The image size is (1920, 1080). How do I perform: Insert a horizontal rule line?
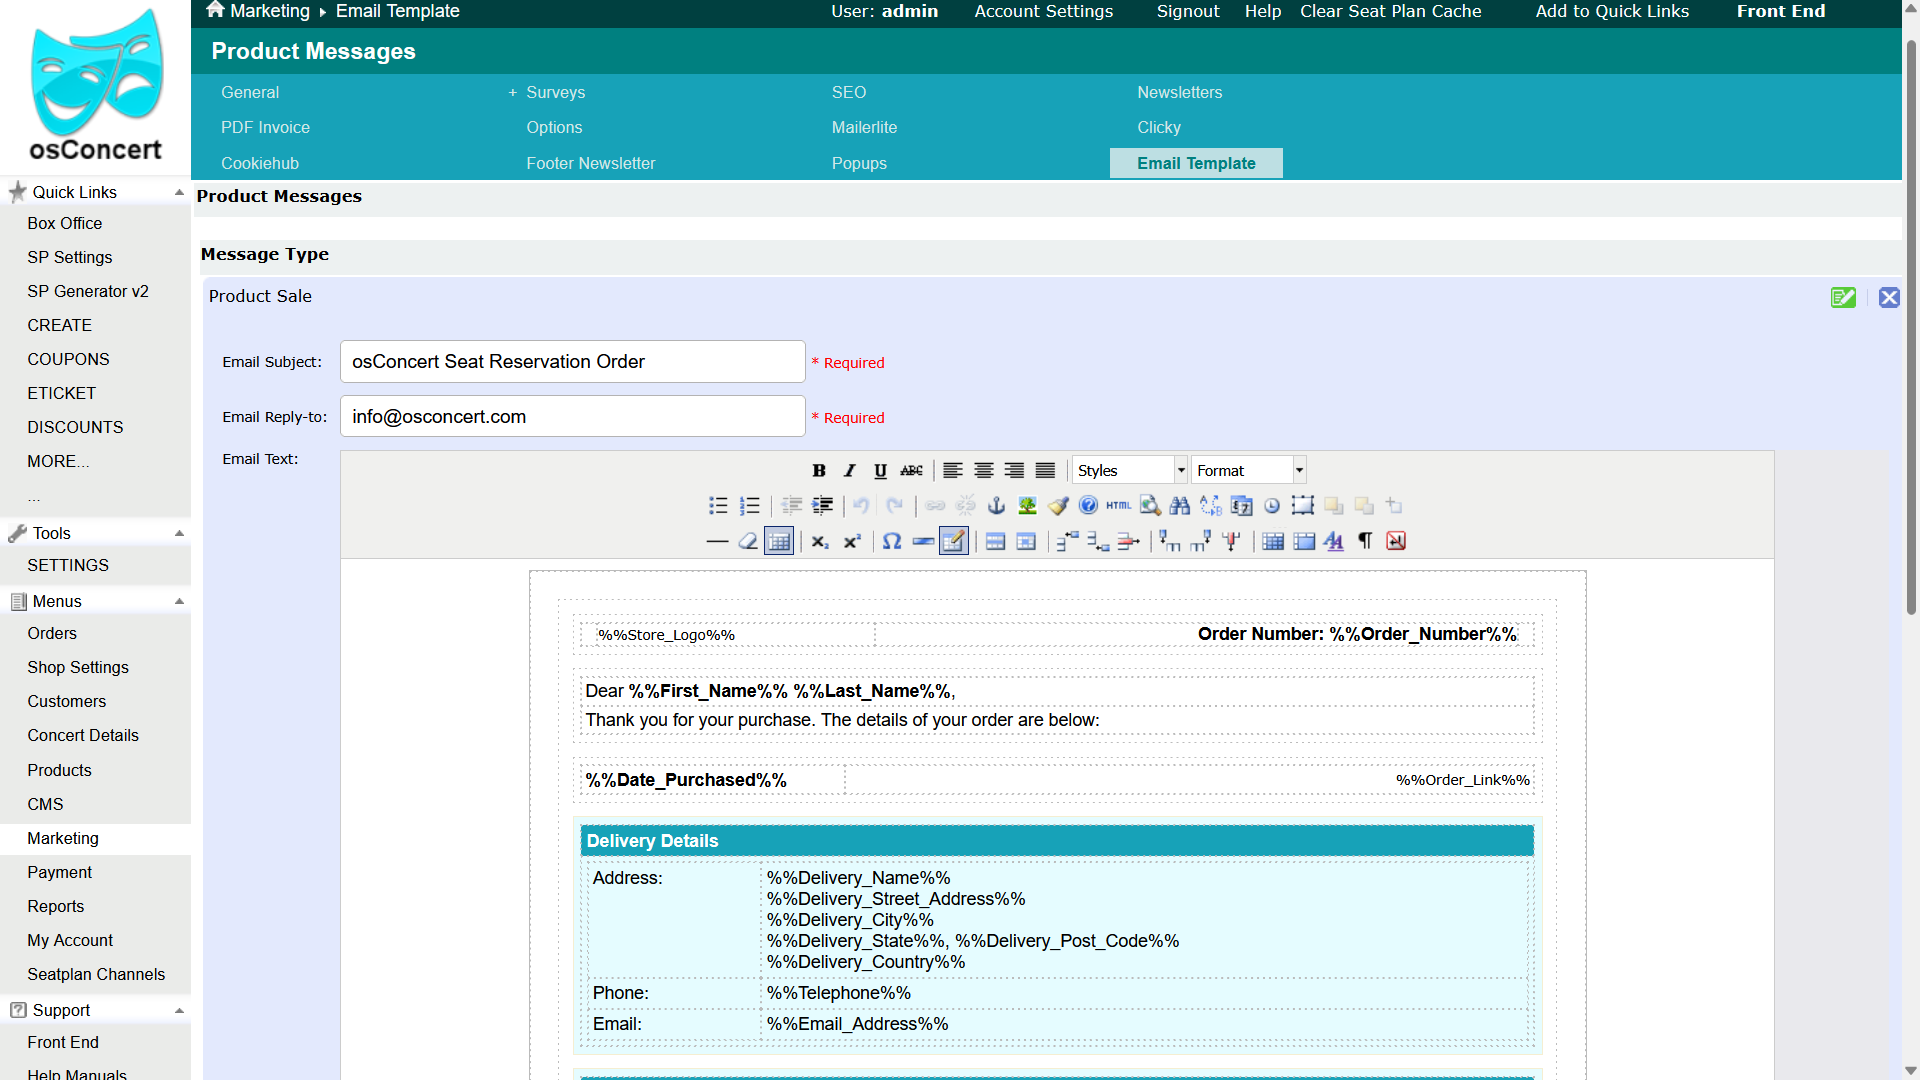(x=717, y=541)
